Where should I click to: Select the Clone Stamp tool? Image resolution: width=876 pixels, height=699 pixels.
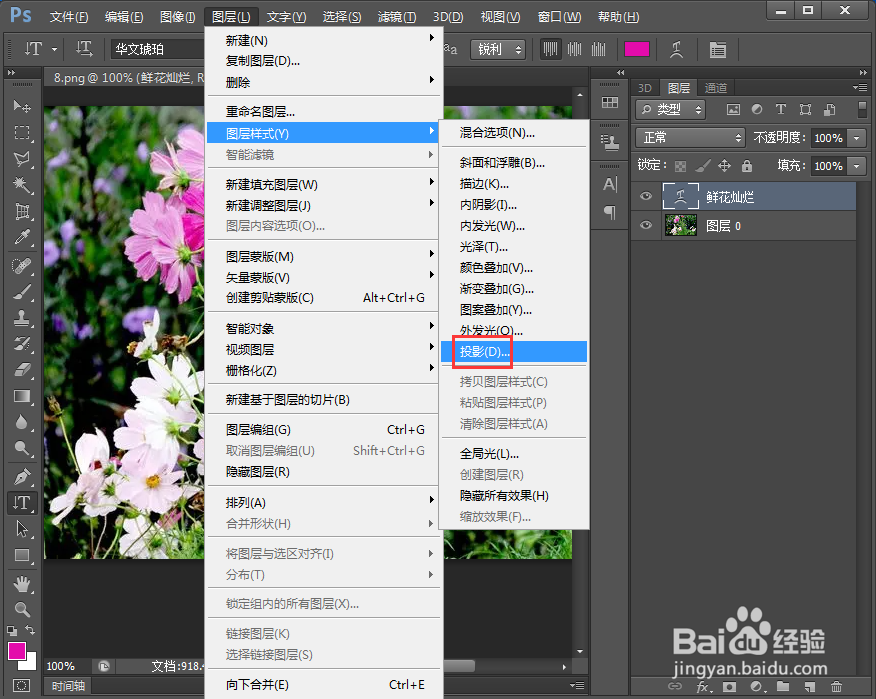point(22,318)
